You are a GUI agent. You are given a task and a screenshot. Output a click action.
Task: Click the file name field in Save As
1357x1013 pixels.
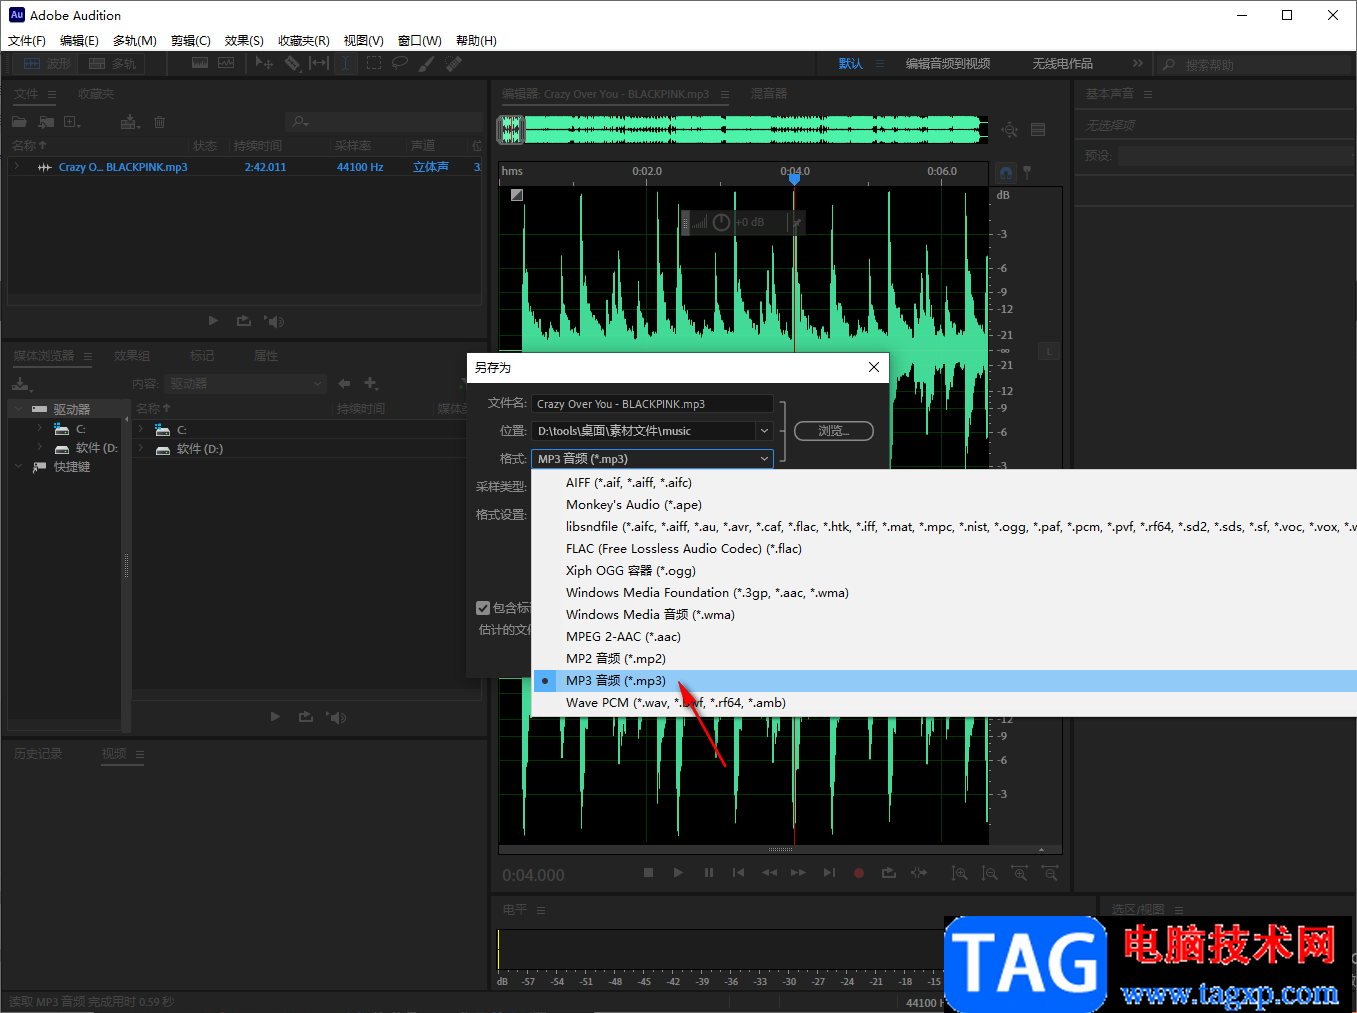click(651, 404)
